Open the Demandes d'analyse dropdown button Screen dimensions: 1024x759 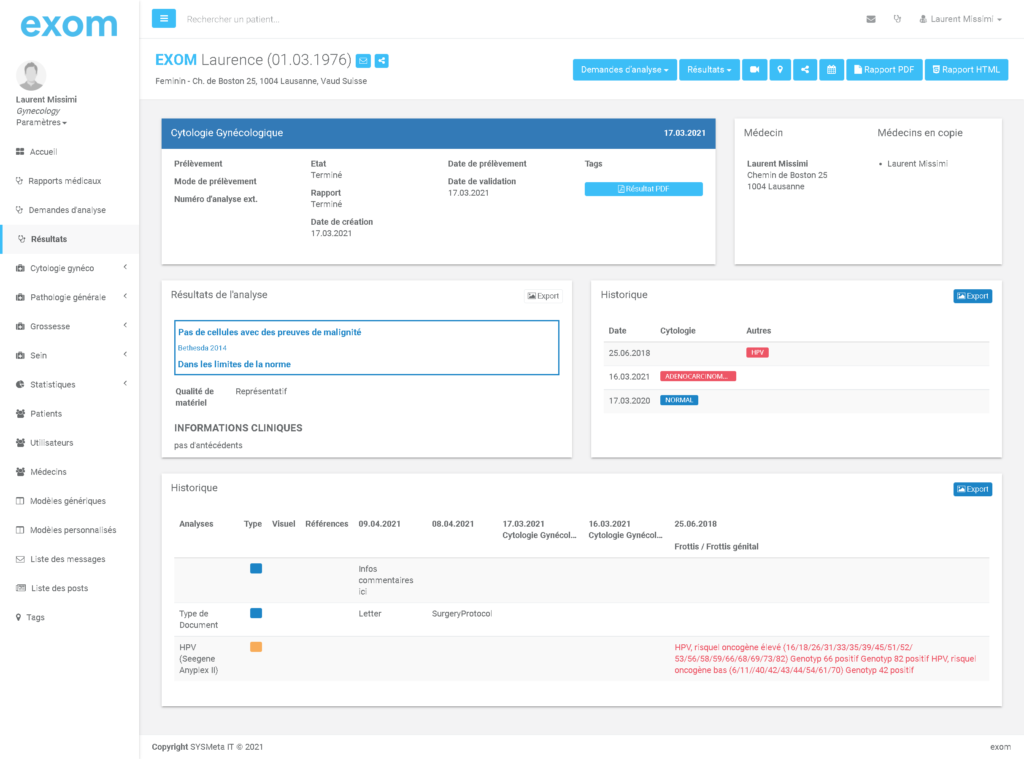[624, 70]
